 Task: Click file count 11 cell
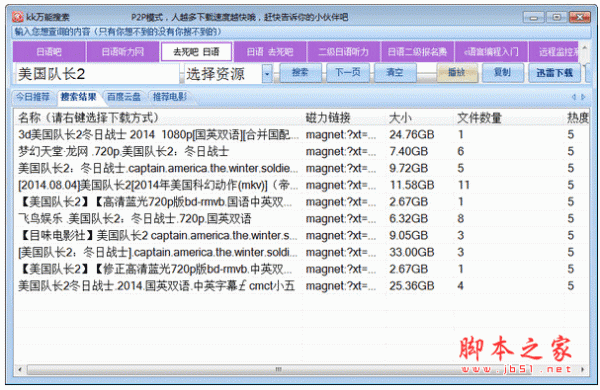point(463,185)
